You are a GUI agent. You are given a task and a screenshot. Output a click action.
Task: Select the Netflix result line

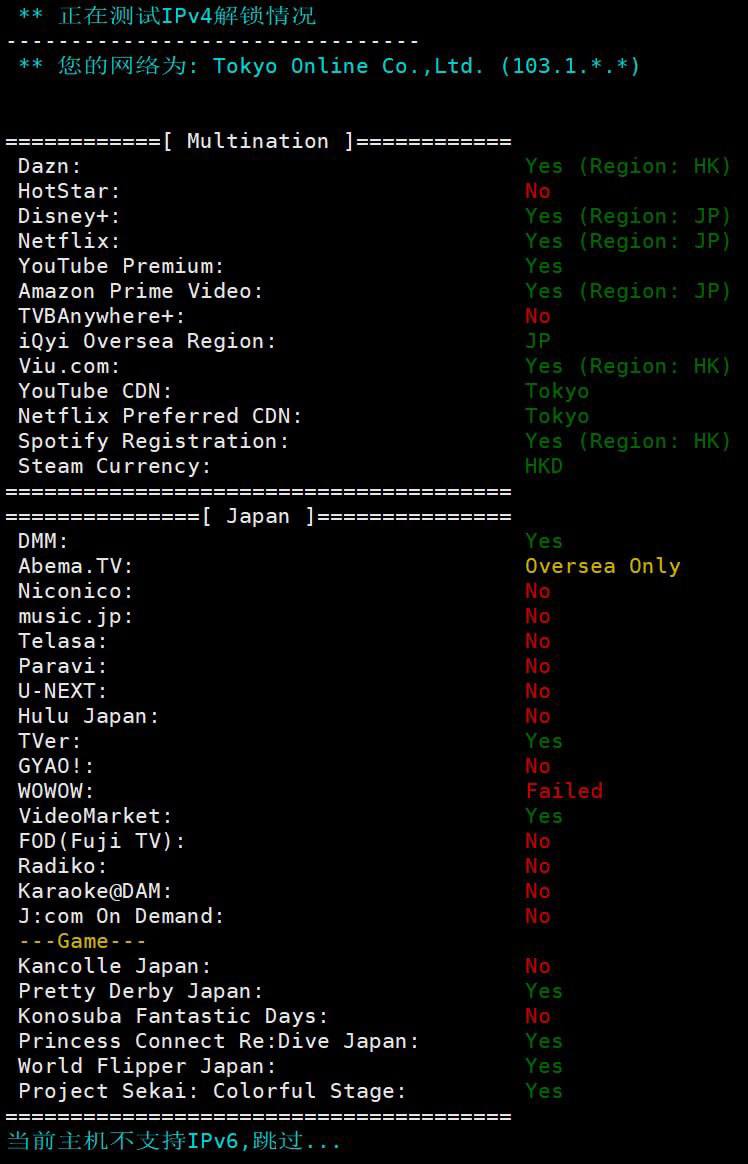click(375, 241)
